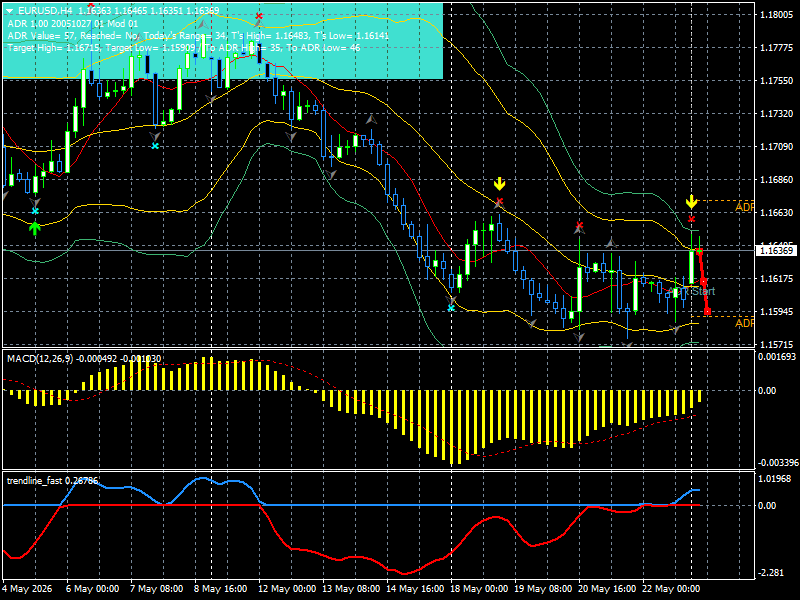Click the 1.18005 price axis label

click(777, 15)
